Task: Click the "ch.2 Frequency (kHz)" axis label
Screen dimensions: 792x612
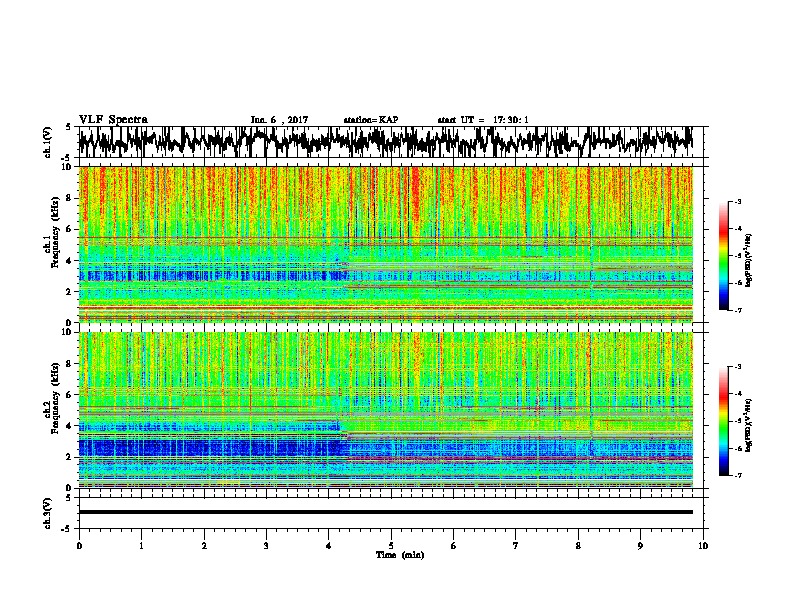Action: coord(52,398)
